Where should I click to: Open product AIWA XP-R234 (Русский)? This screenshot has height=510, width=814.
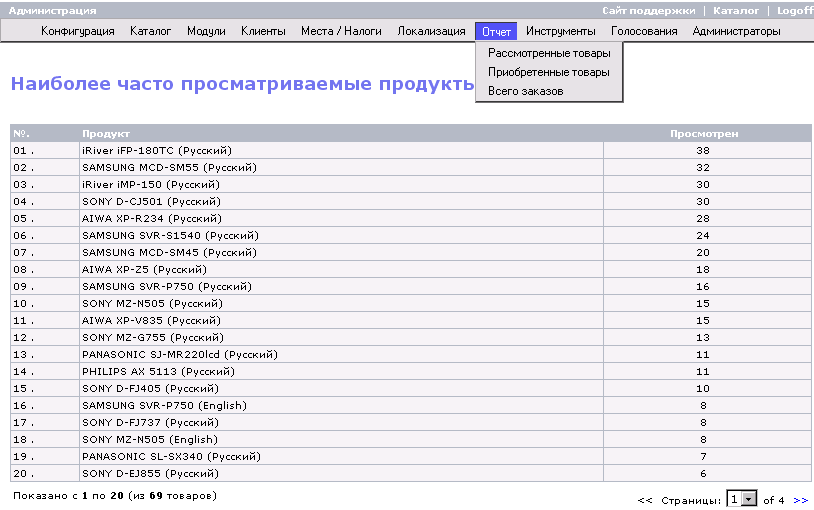[152, 218]
